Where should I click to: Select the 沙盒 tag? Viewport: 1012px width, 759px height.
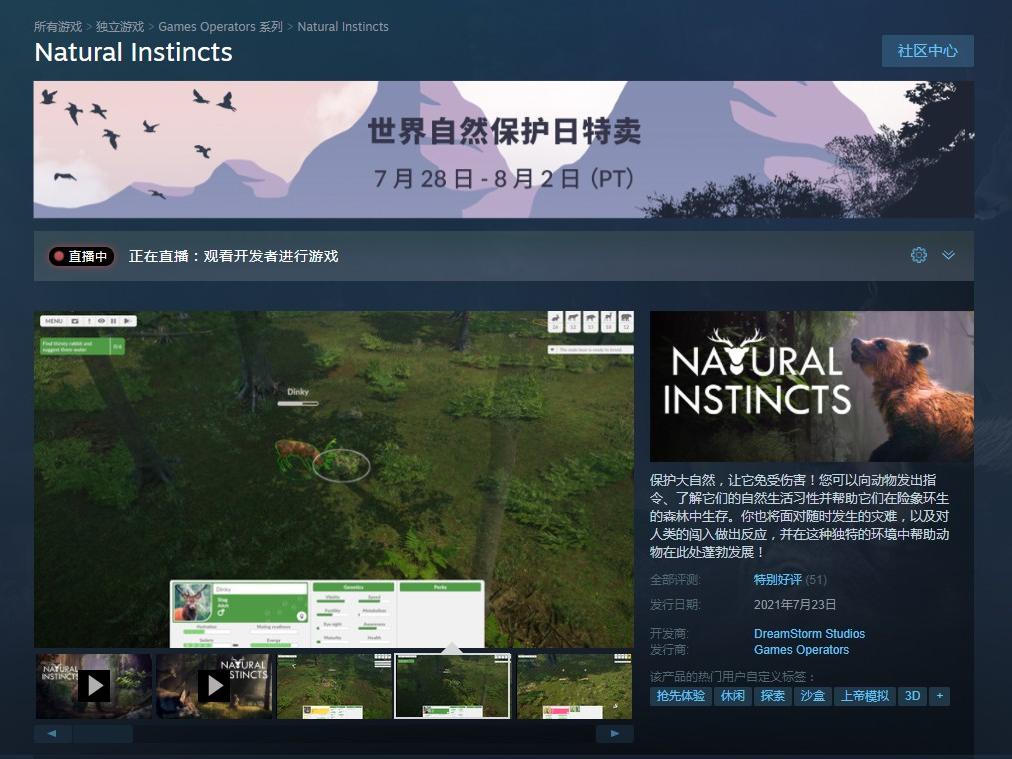coord(813,696)
